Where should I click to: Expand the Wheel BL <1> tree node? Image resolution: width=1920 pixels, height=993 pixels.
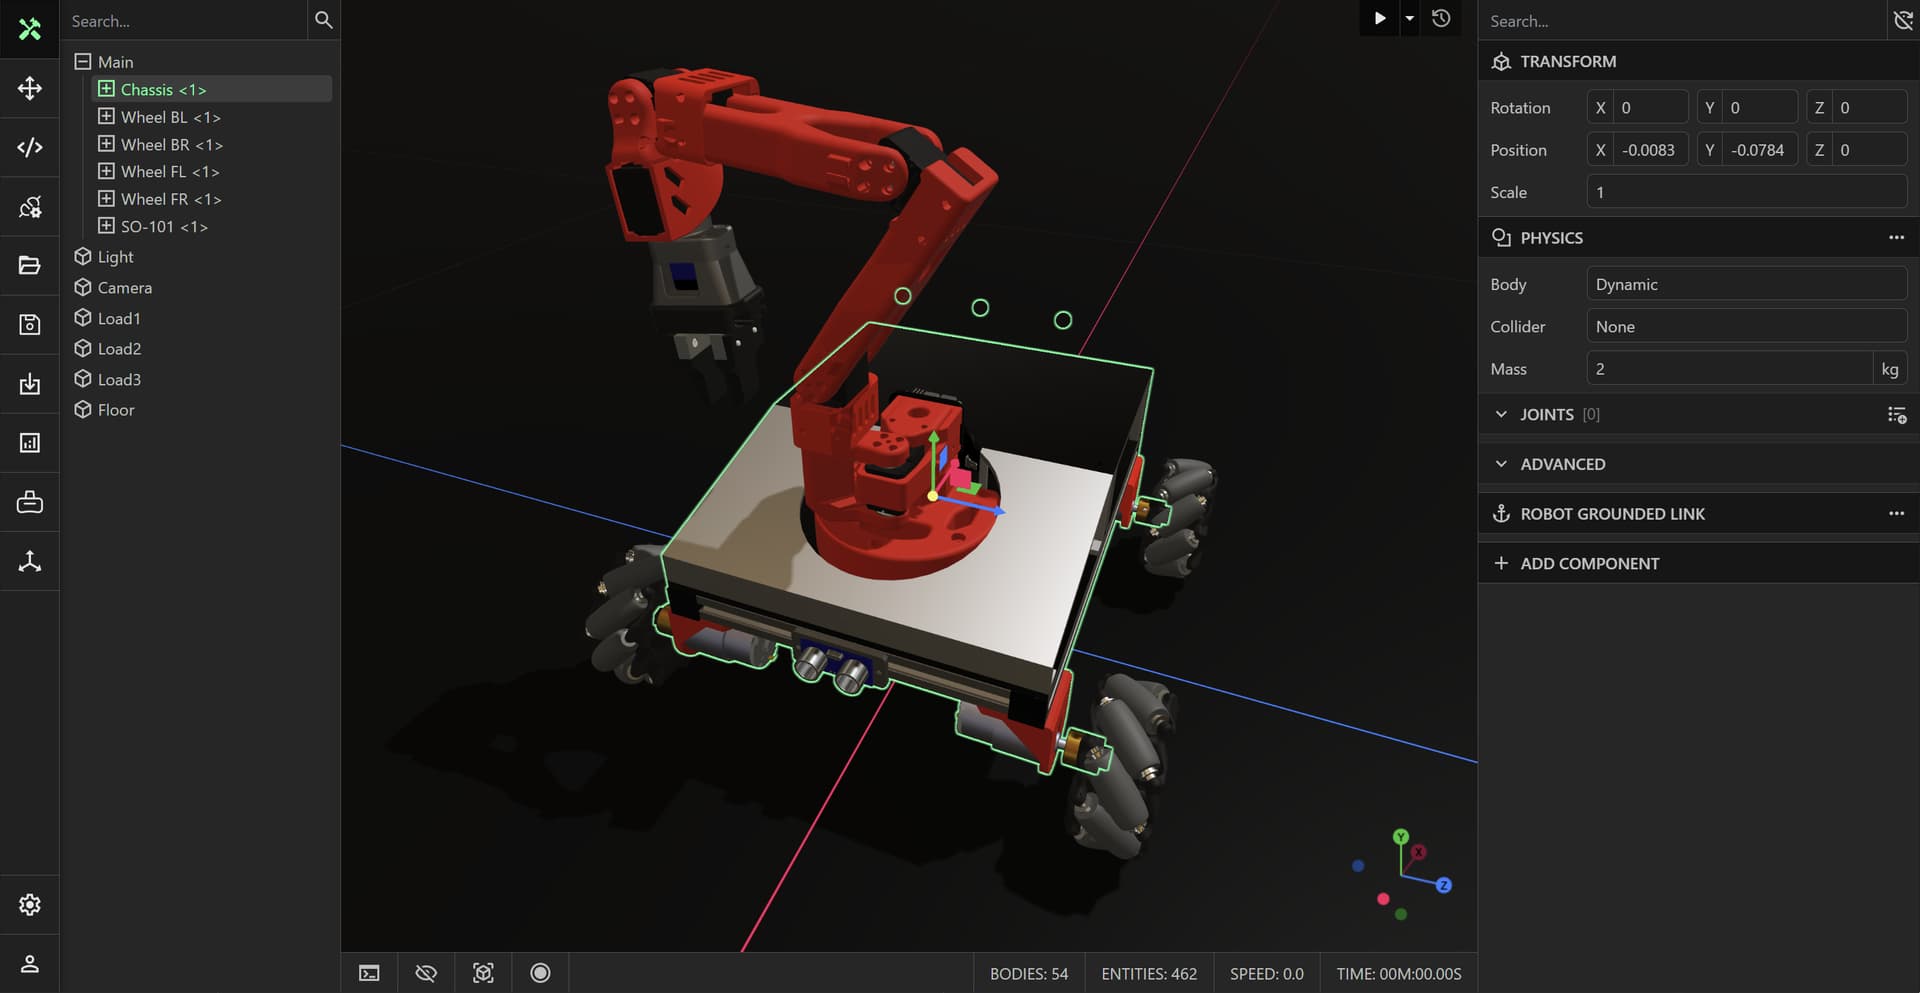click(x=106, y=117)
